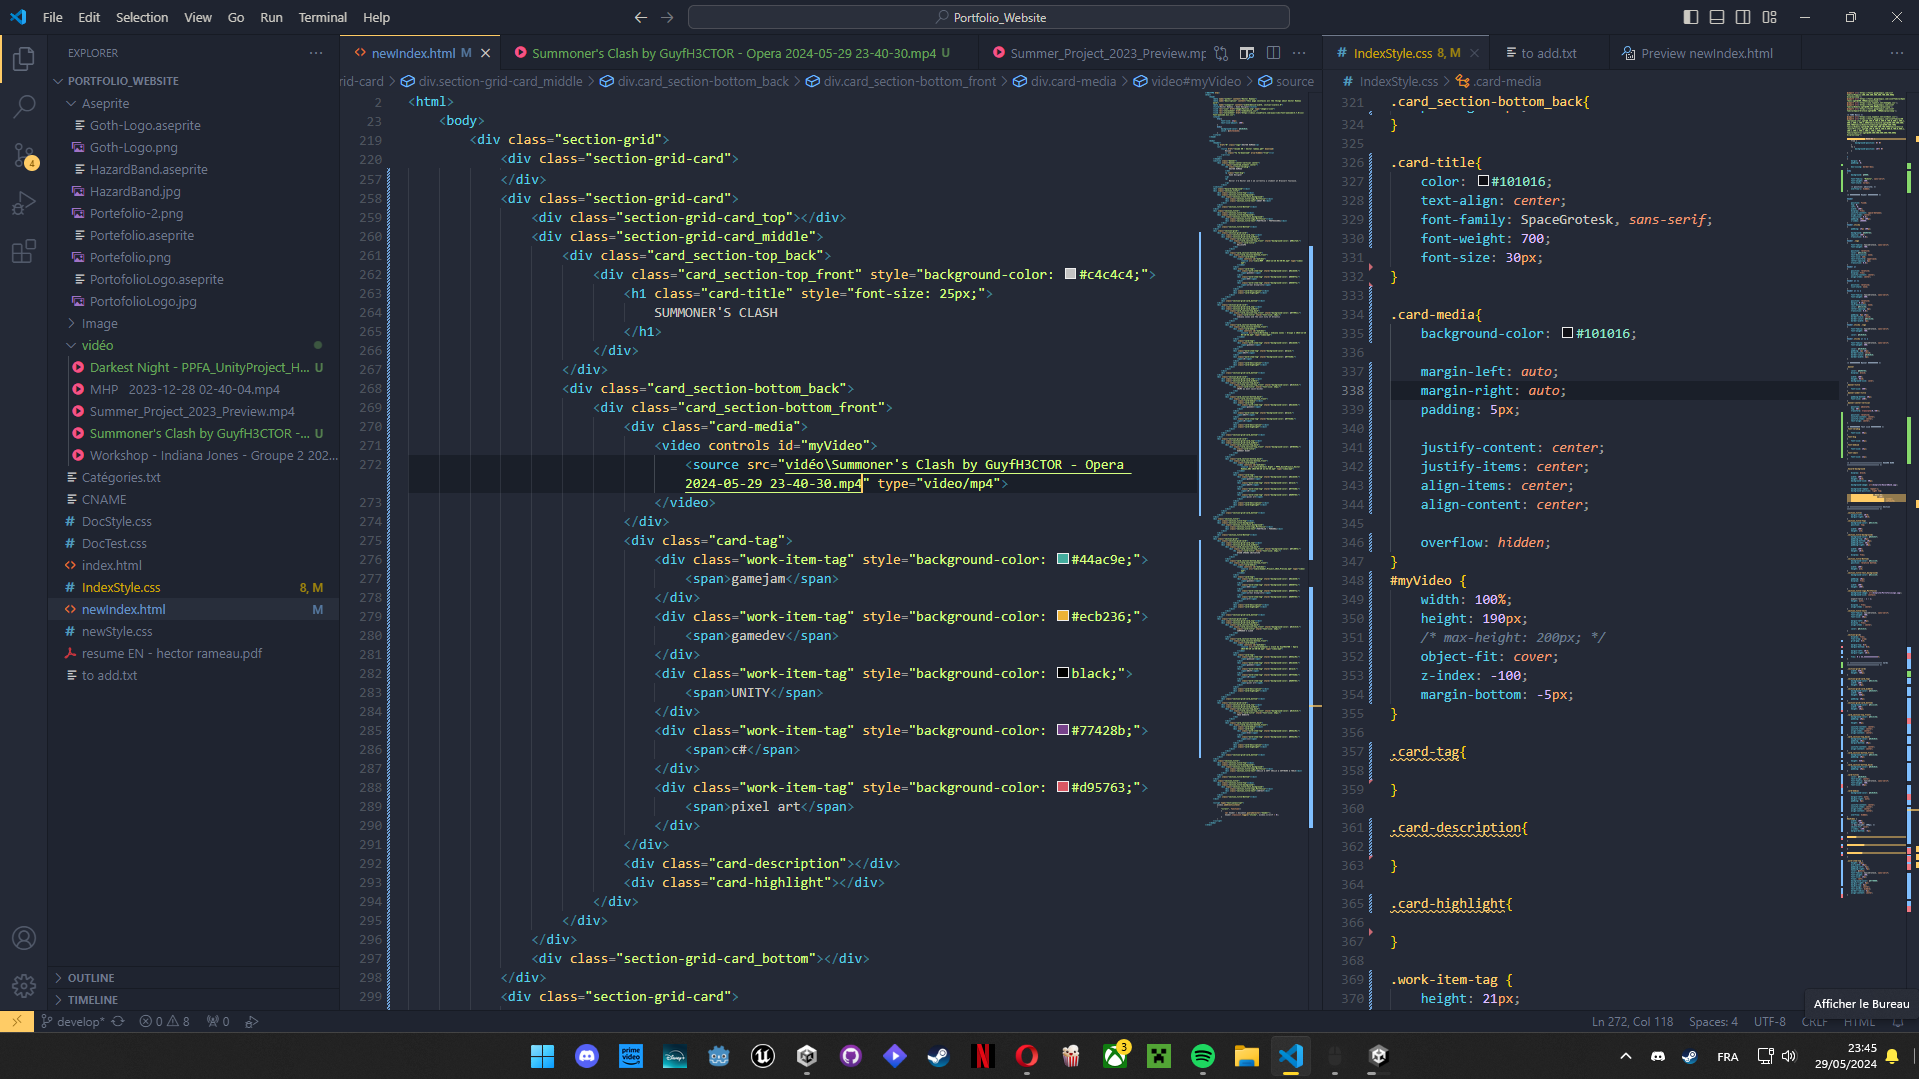Switch to the to add.txt tab
The width and height of the screenshot is (1919, 1079).
click(1548, 53)
